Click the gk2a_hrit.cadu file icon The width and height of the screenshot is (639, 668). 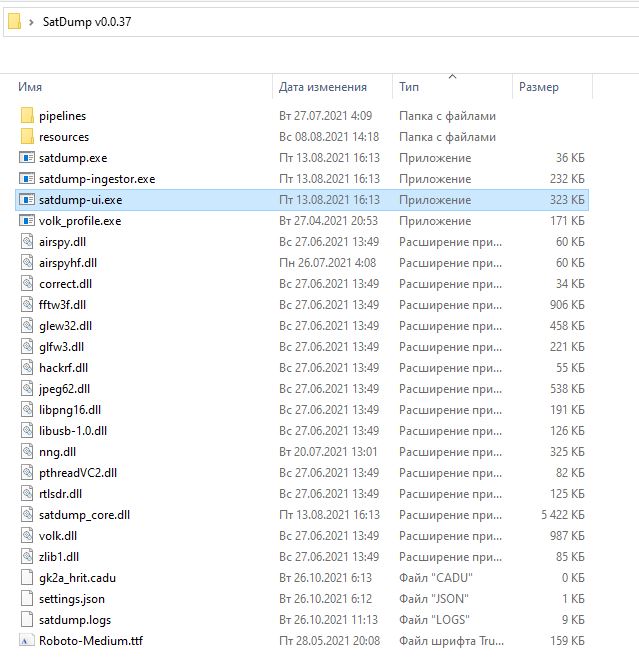(x=27, y=577)
